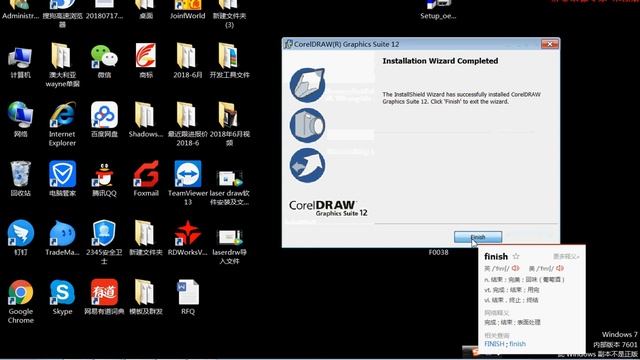Viewport: 640px width, 360px height.
Task: Select the 20180717... desktop file
Action: coord(104,10)
